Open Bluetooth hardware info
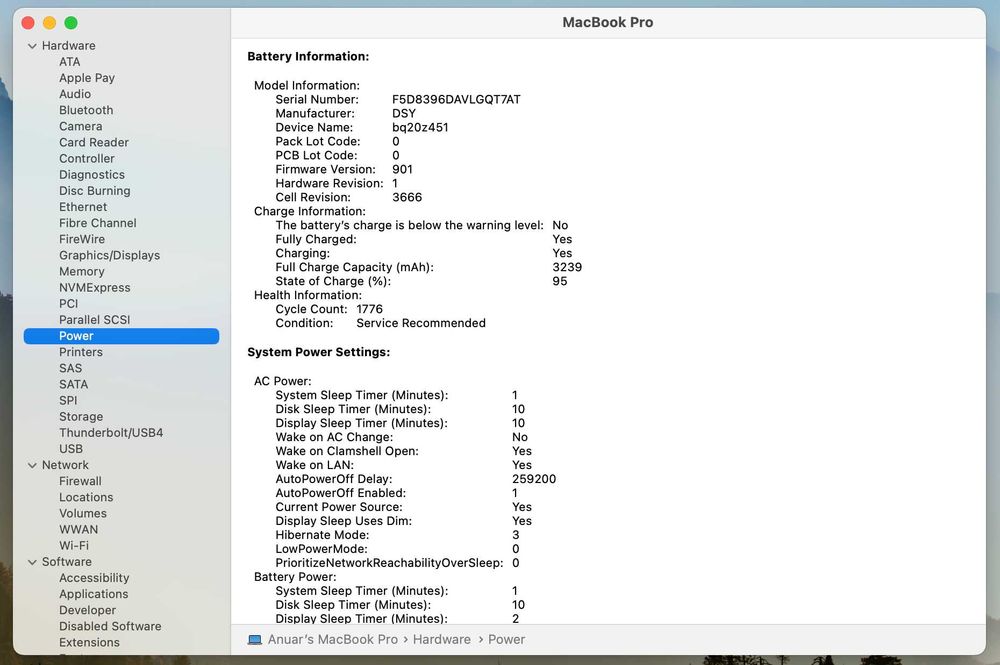 click(x=86, y=110)
